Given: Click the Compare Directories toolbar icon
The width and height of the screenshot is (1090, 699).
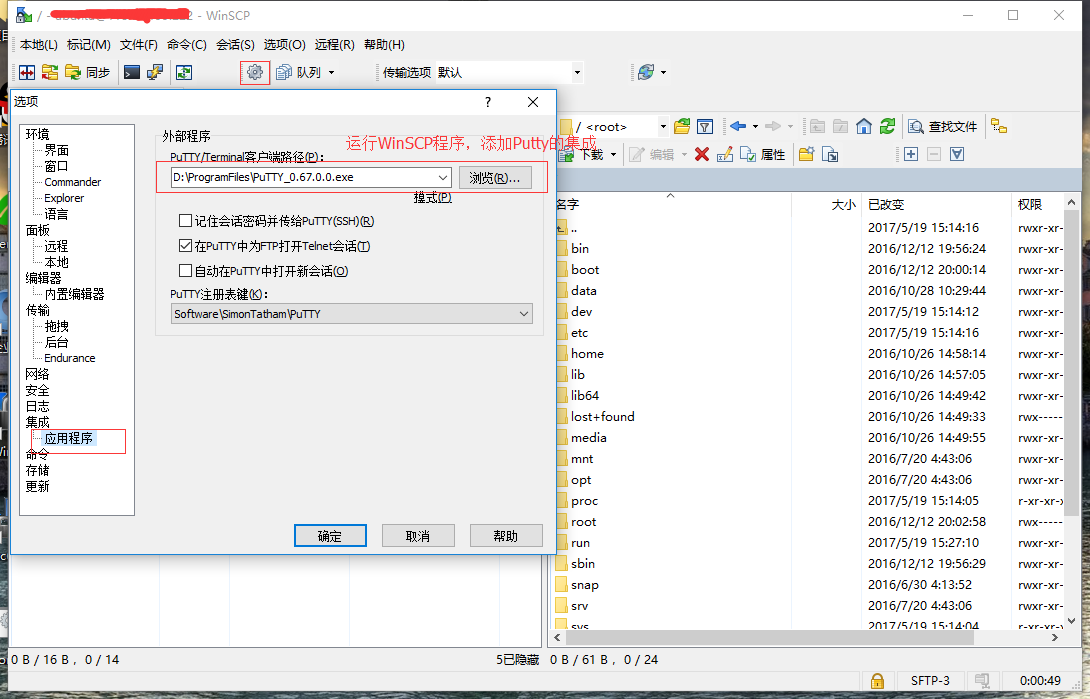Looking at the screenshot, I should click(x=27, y=72).
